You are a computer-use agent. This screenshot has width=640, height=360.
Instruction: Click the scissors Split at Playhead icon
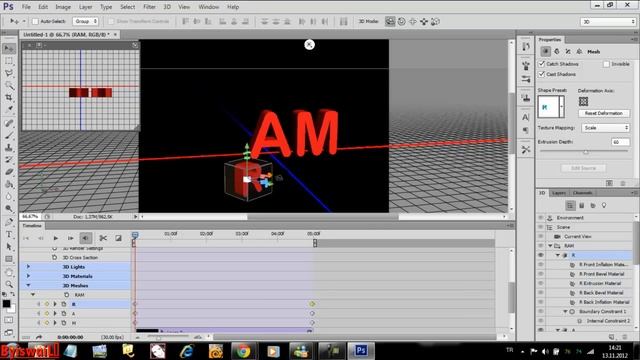pyautogui.click(x=103, y=238)
